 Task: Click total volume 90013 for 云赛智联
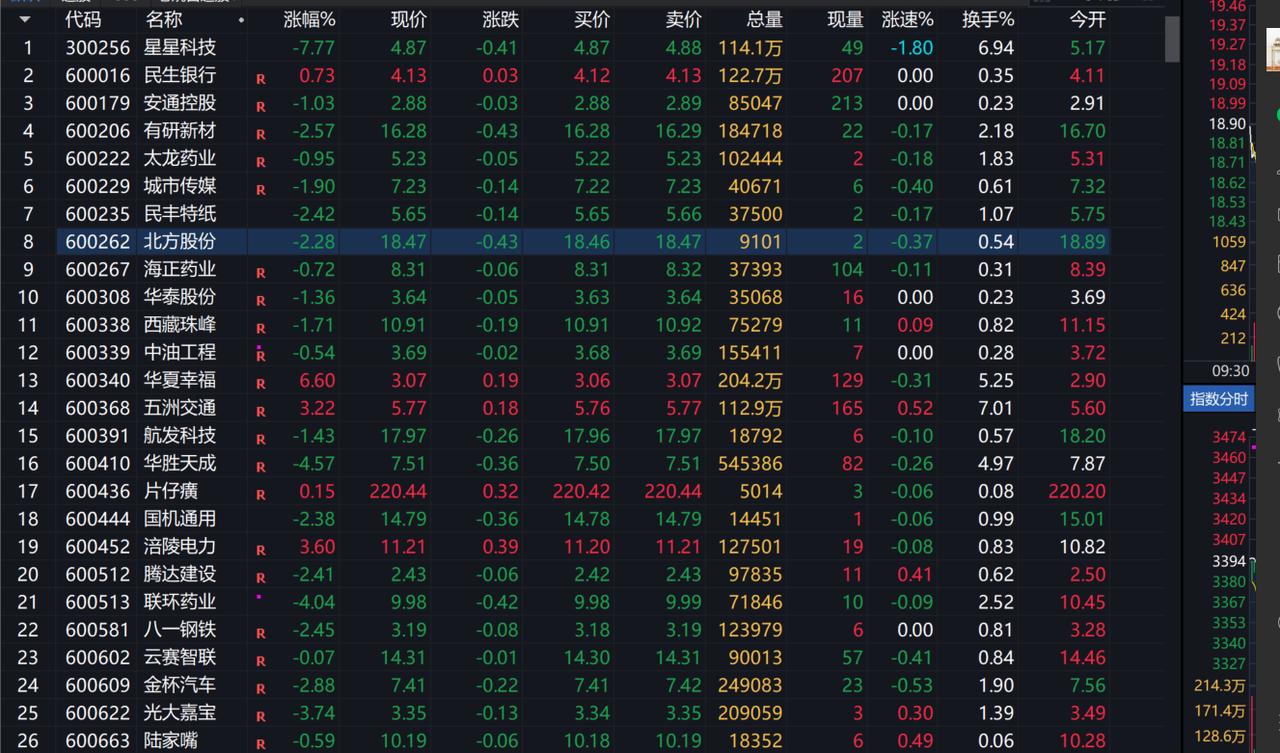756,657
